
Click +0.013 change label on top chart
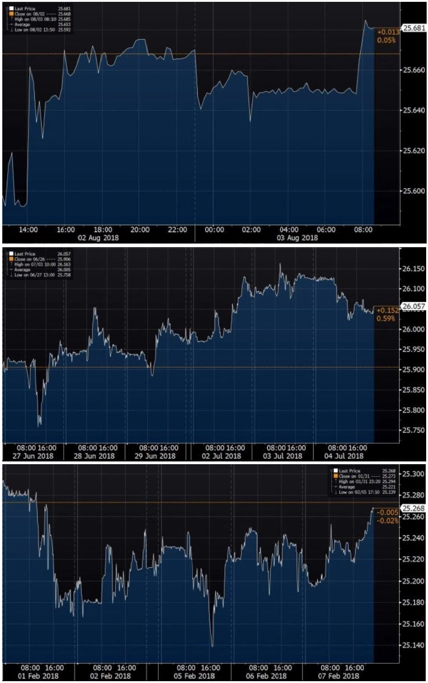387,32
